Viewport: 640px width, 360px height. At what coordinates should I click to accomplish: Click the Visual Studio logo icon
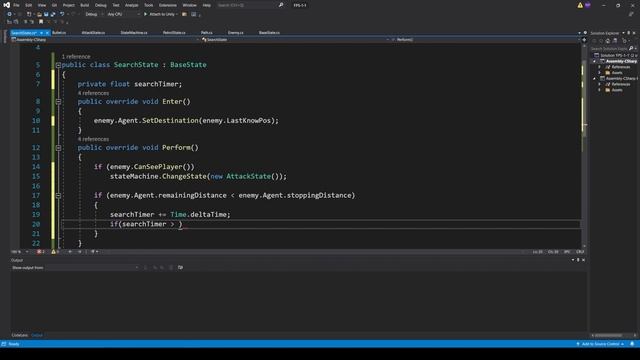pyautogui.click(x=7, y=5)
